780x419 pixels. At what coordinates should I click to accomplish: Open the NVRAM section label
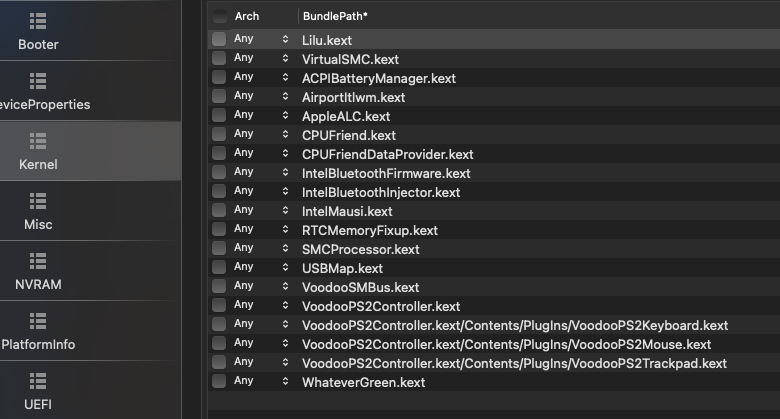(x=38, y=285)
